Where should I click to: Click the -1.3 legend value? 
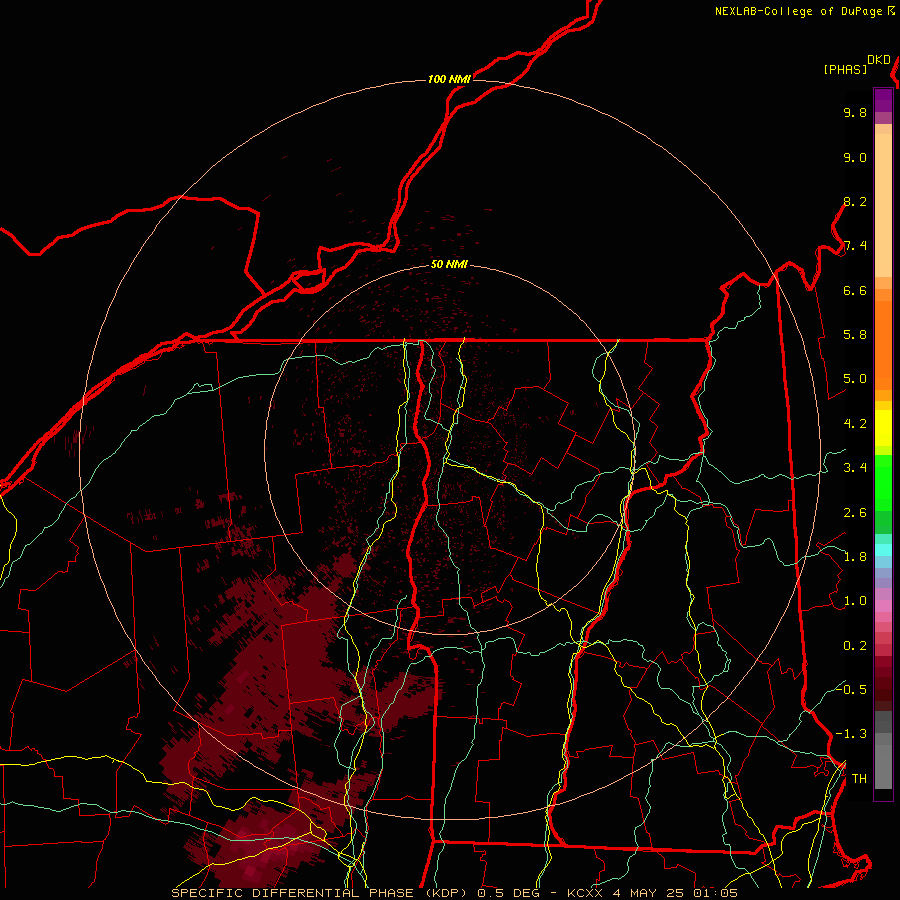851,734
